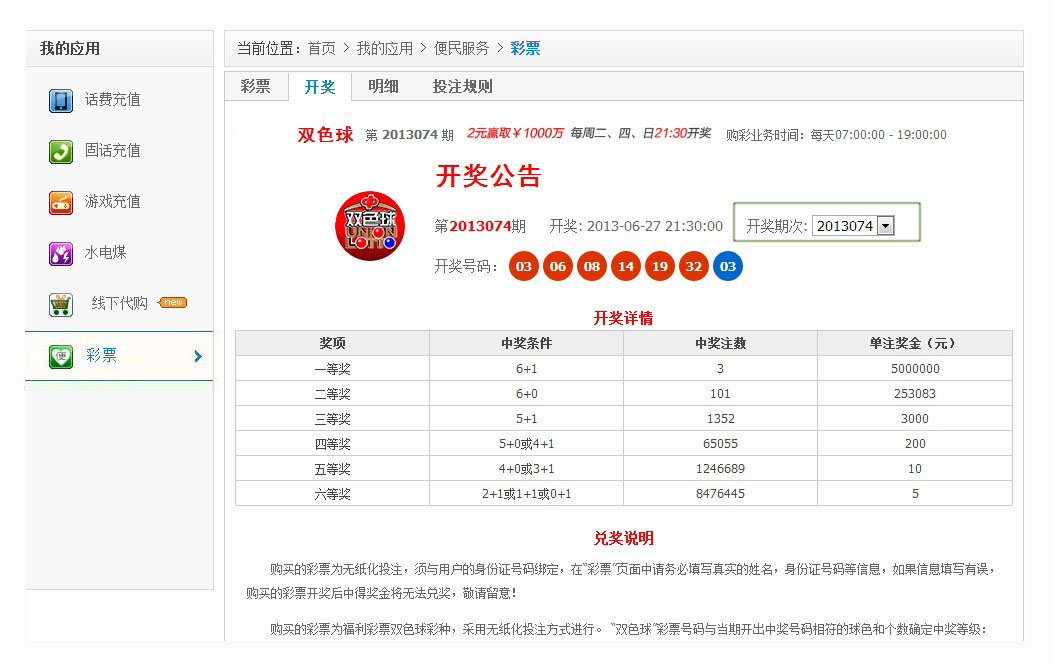This screenshot has height=667, width=1056.
Task: Click the blue 彩票 breadcrumb link
Action: [x=525, y=49]
